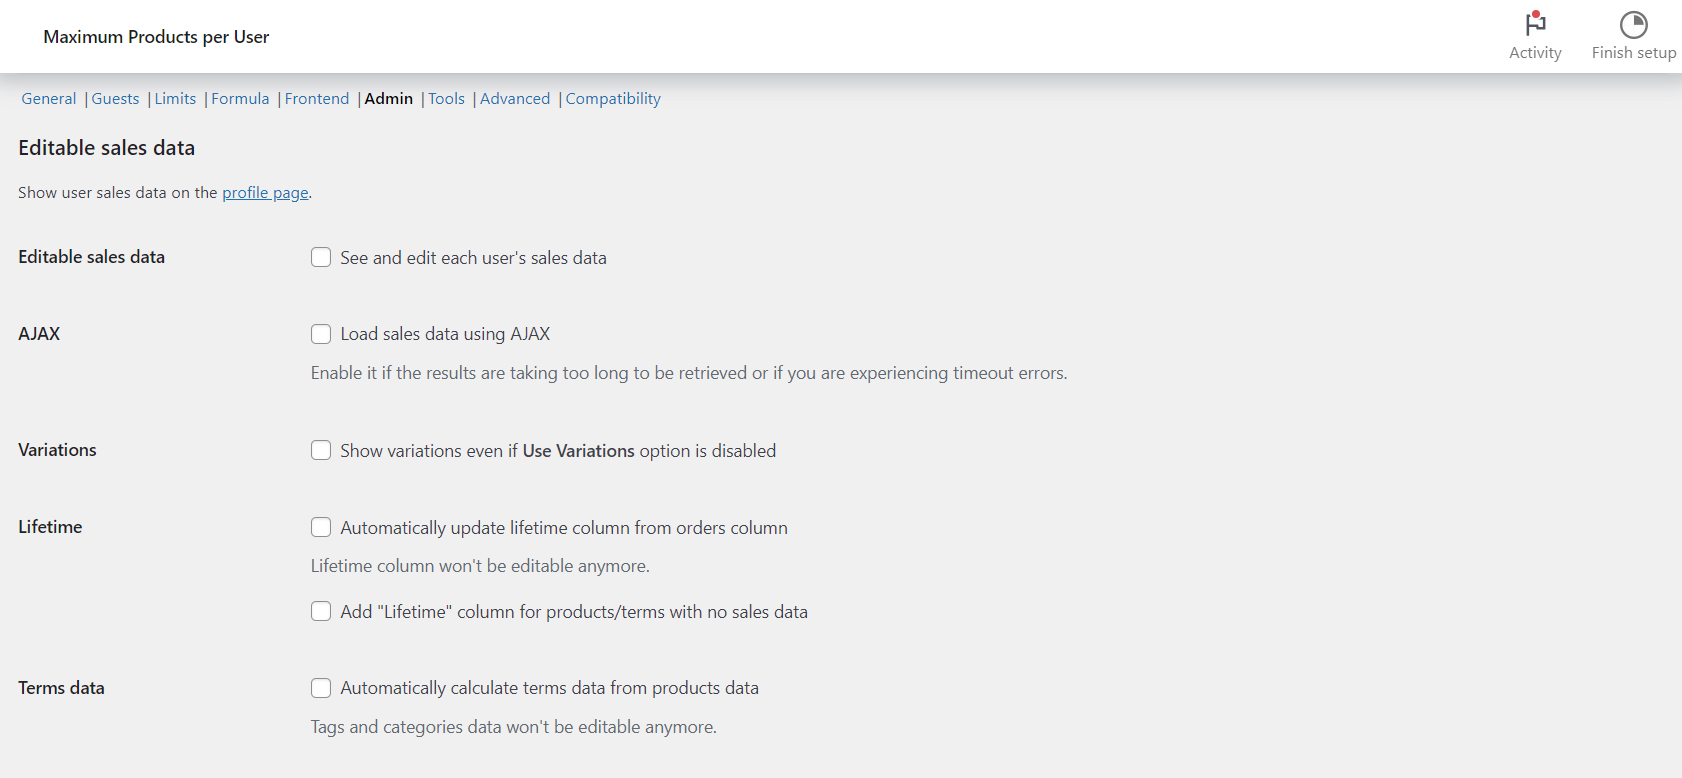The image size is (1682, 778).
Task: Open the Advanced tab
Action: tap(515, 98)
